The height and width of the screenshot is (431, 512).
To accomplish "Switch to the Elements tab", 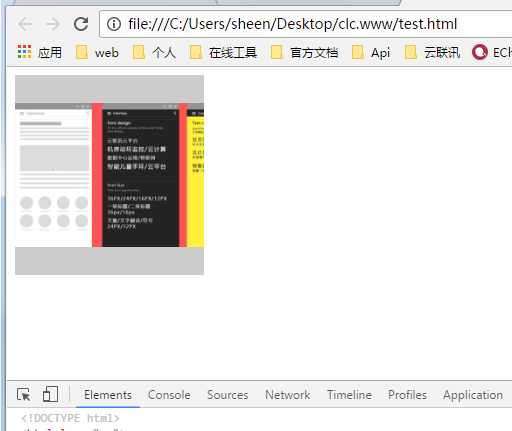I will point(108,395).
